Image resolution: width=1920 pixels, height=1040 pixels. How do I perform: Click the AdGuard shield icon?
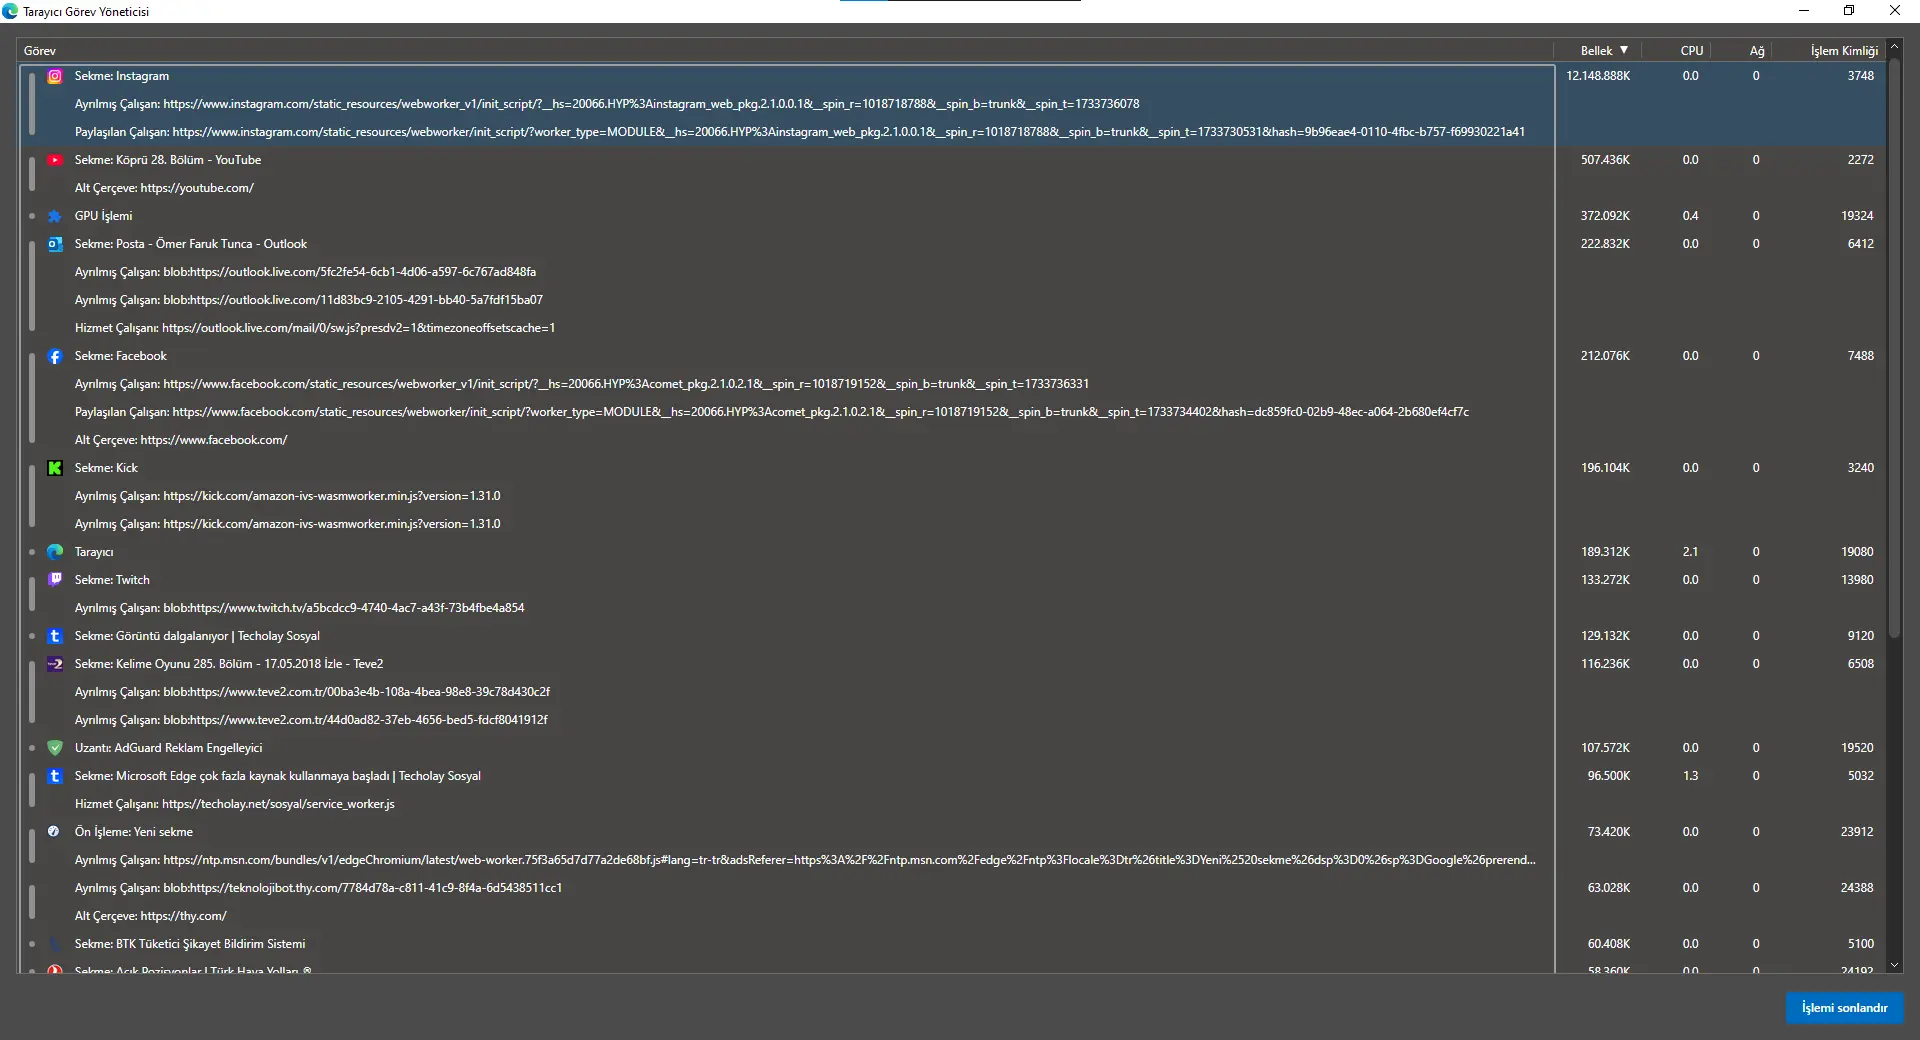click(x=55, y=748)
